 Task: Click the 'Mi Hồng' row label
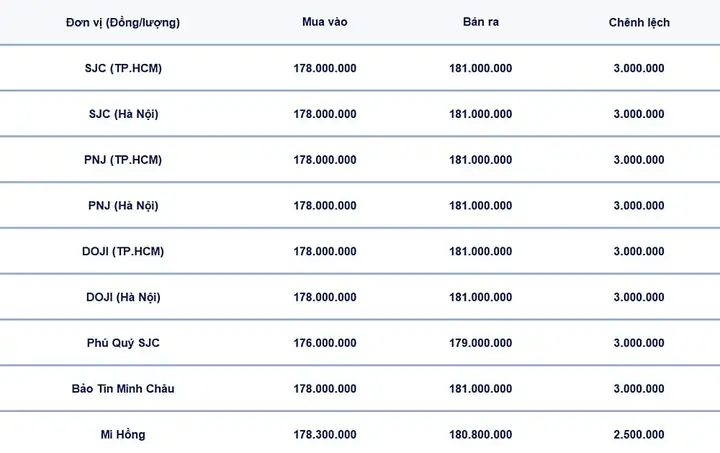[123, 434]
